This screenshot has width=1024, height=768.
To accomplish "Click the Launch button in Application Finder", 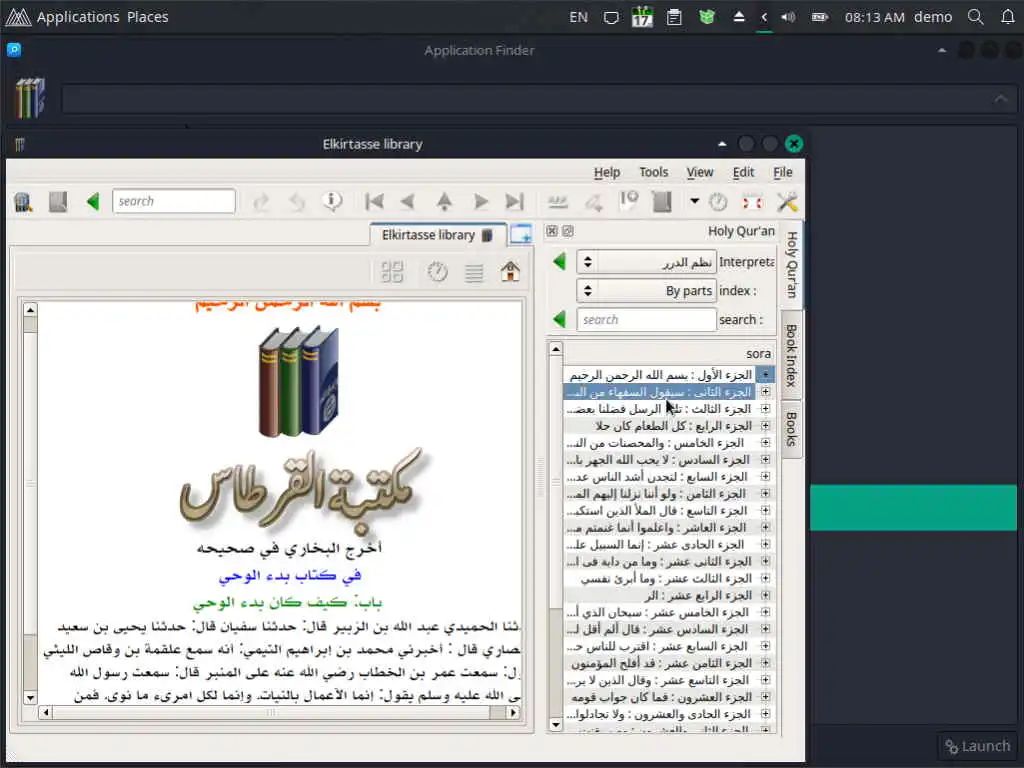I will (x=978, y=746).
